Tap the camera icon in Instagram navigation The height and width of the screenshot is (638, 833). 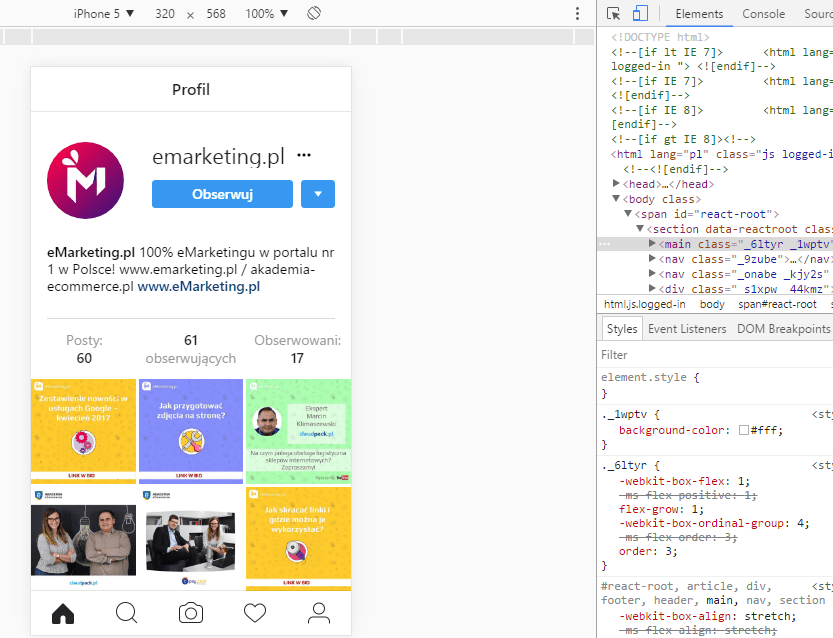tap(191, 613)
